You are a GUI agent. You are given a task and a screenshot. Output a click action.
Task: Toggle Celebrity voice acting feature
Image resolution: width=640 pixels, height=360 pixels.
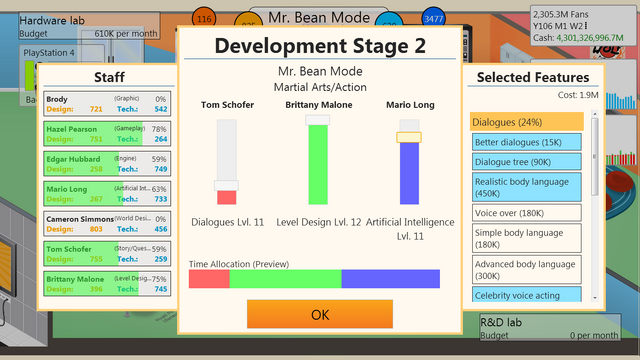pyautogui.click(x=527, y=294)
